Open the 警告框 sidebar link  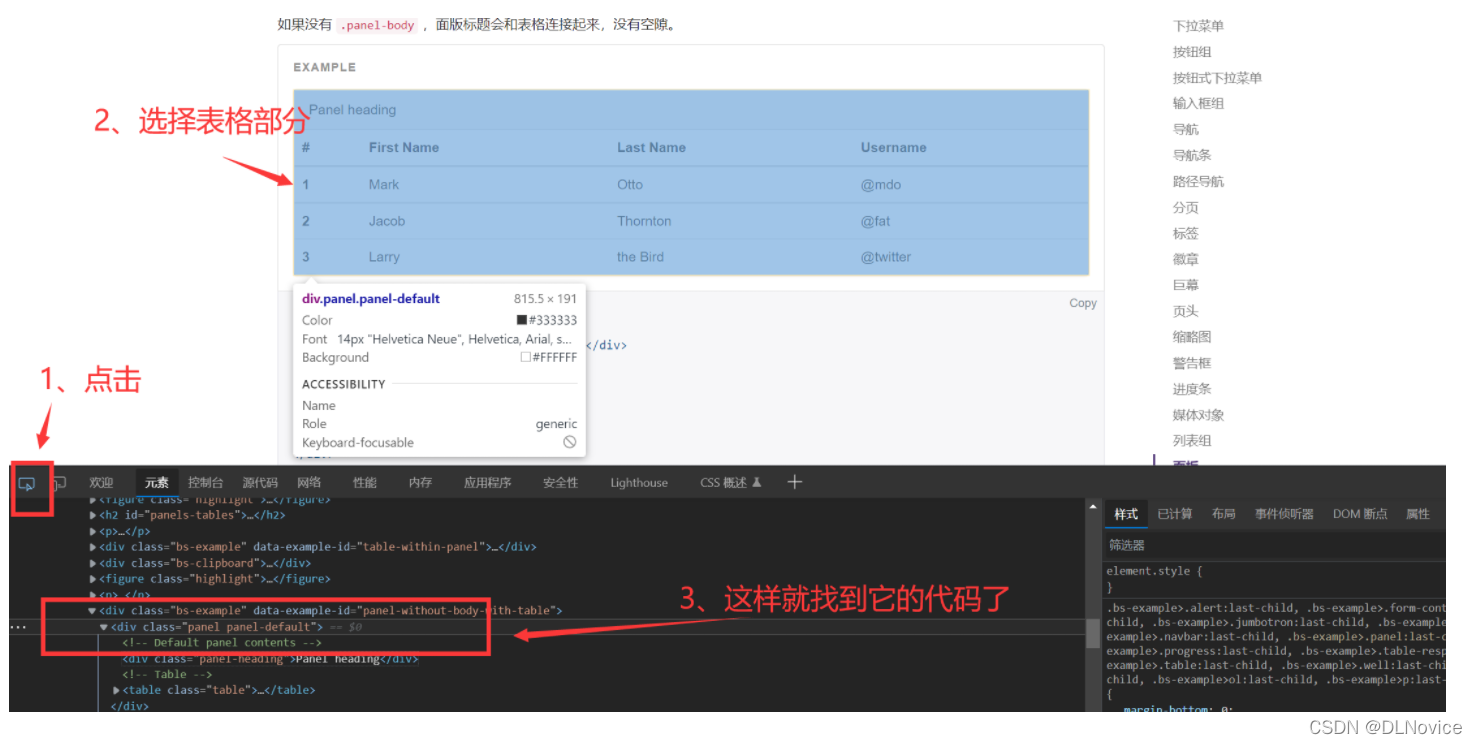pyautogui.click(x=1192, y=363)
